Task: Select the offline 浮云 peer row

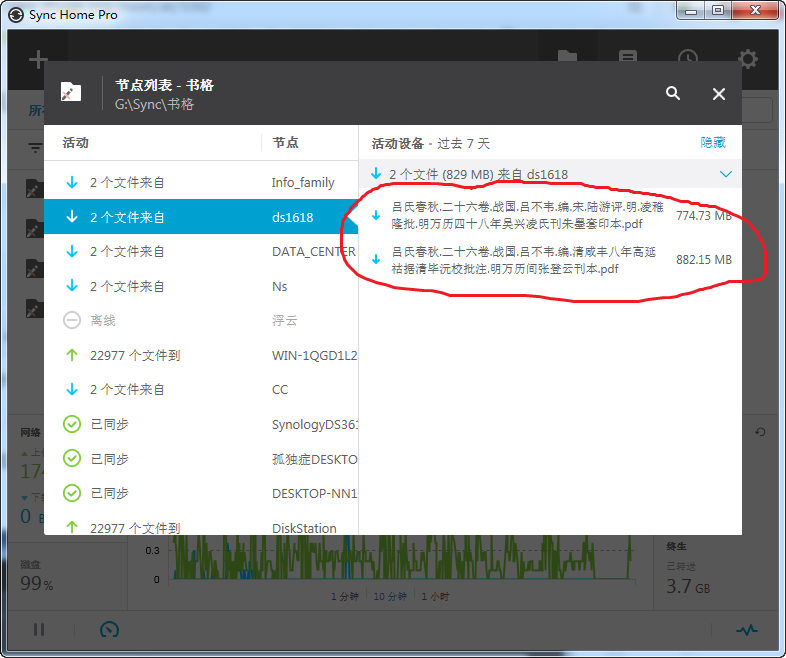Action: (200, 320)
